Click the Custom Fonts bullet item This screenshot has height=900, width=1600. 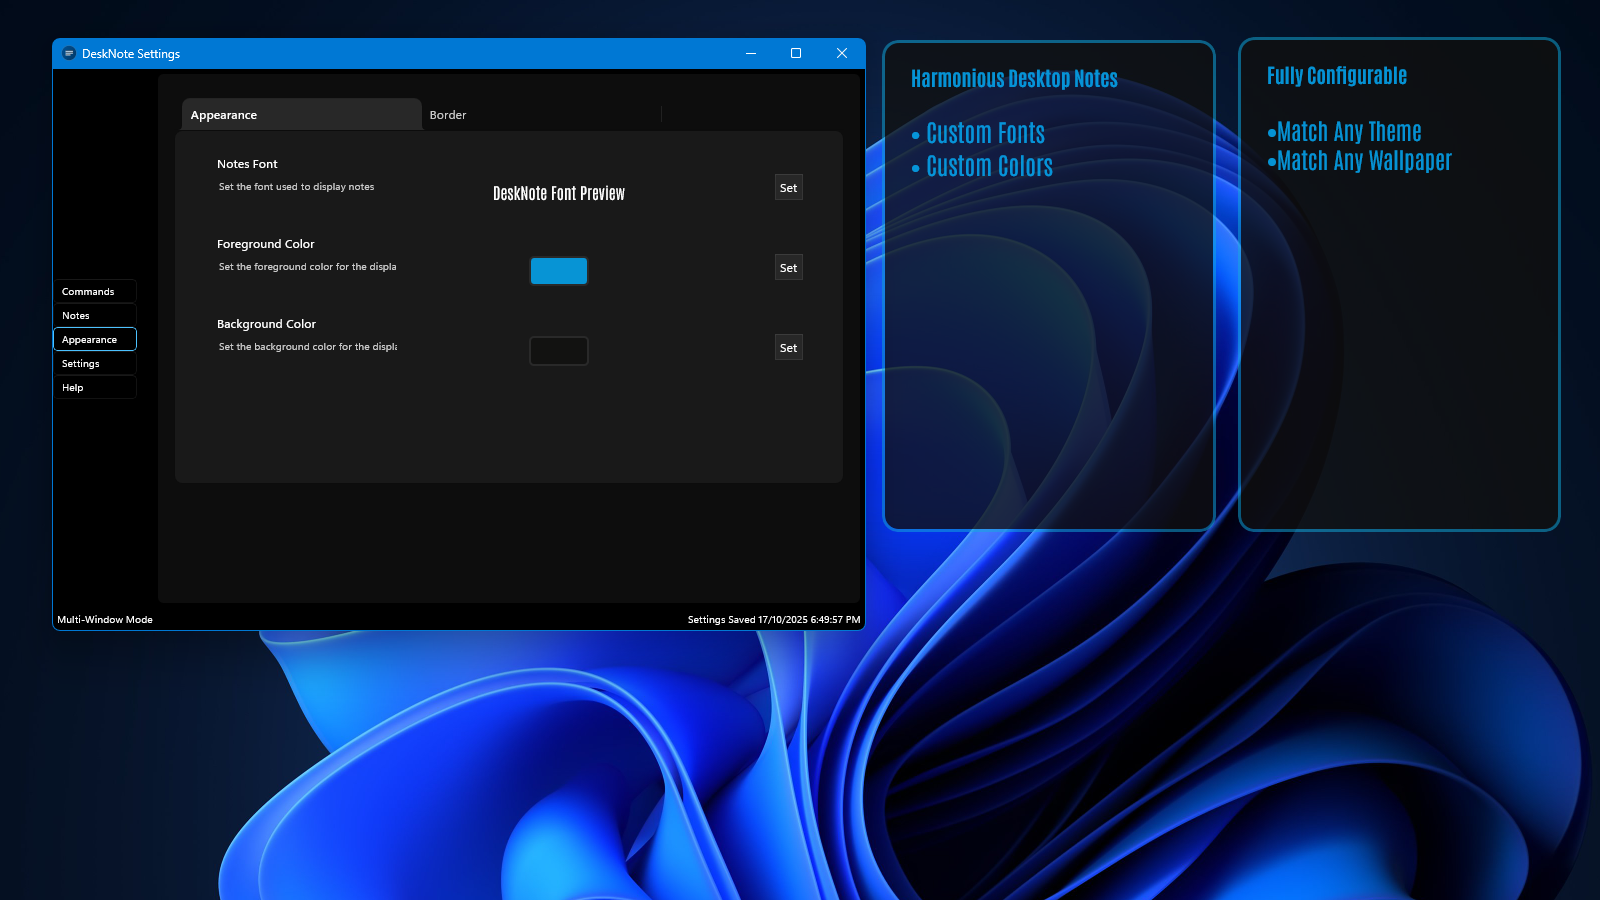coord(985,132)
